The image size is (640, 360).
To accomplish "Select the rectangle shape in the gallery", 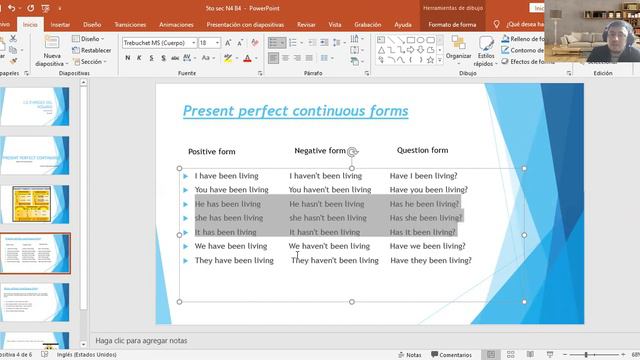I will (411, 40).
